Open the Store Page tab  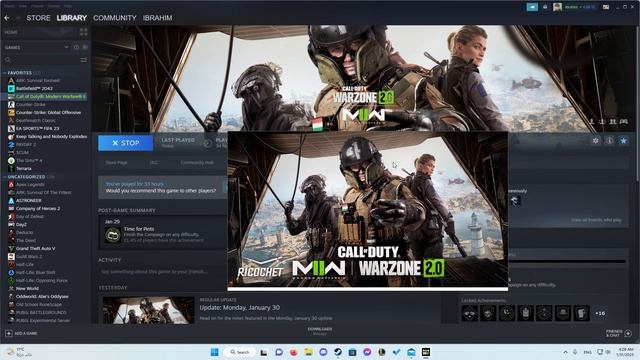[116, 162]
